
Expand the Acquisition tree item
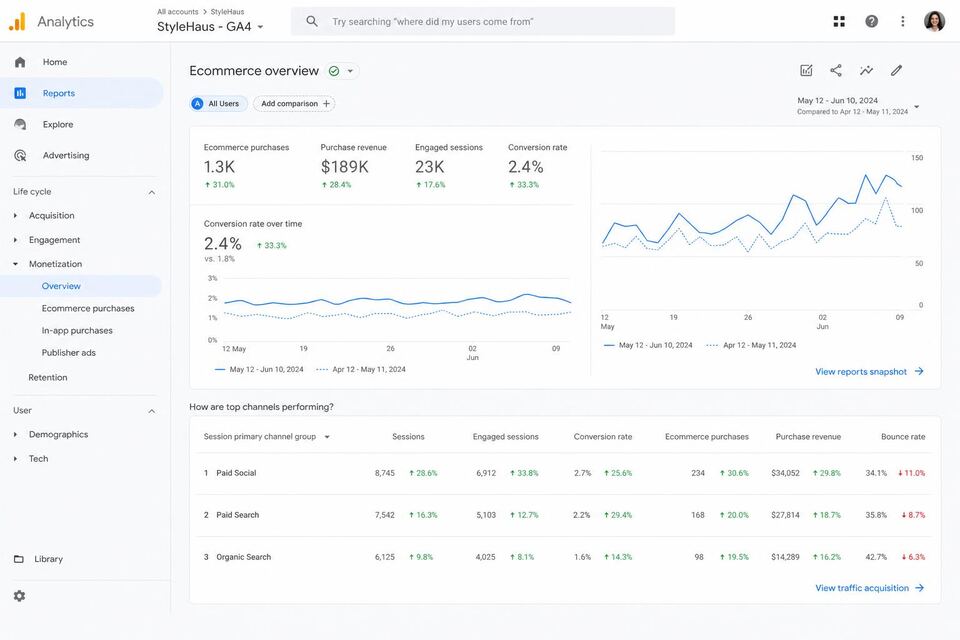(15, 216)
